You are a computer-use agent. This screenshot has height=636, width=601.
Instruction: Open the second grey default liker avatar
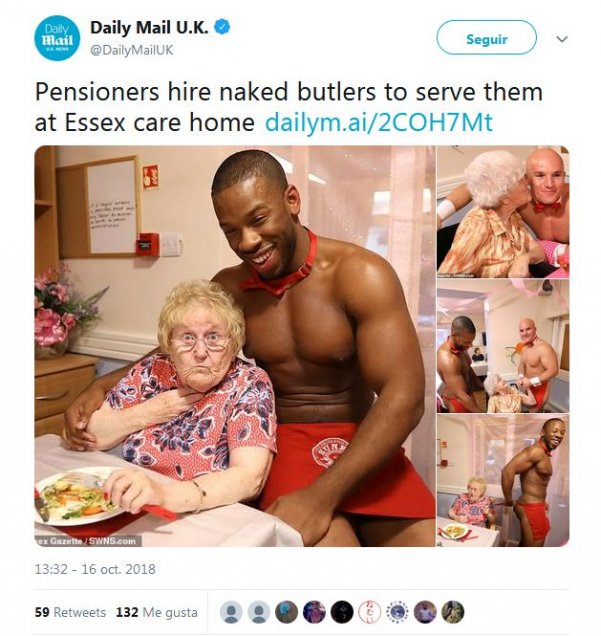point(259,612)
